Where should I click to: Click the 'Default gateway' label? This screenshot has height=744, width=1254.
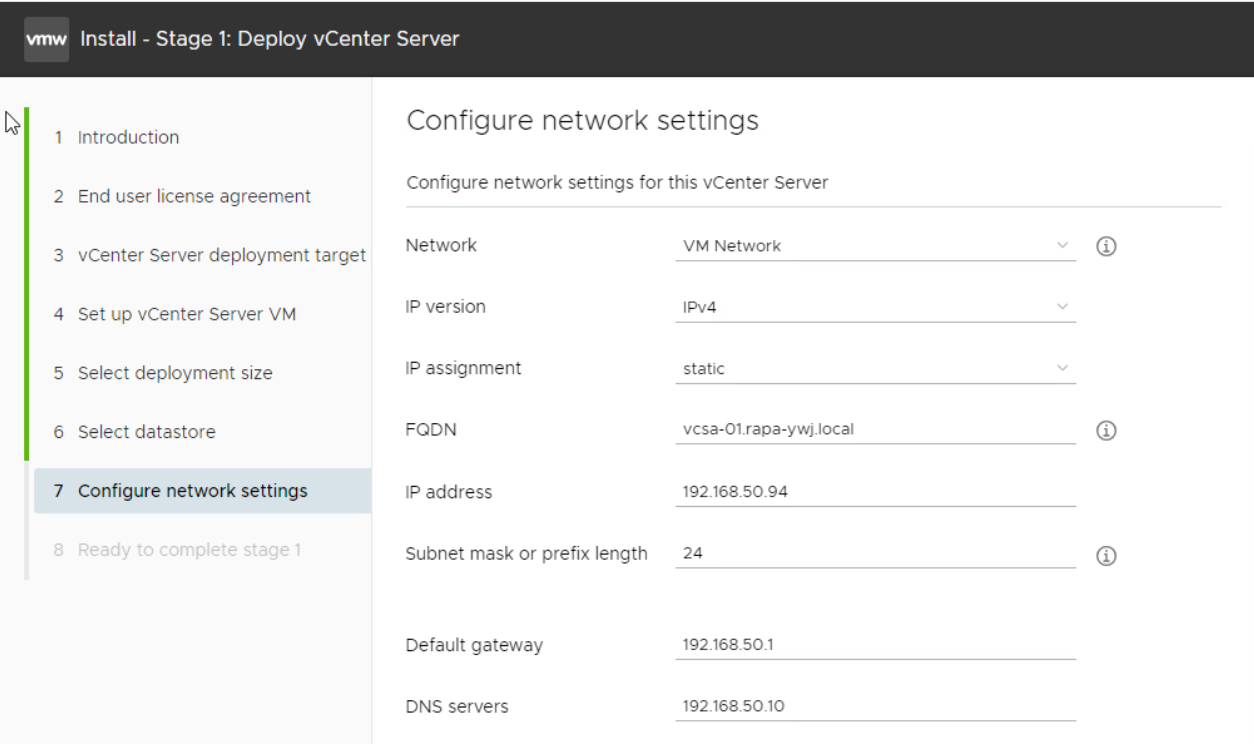(474, 645)
